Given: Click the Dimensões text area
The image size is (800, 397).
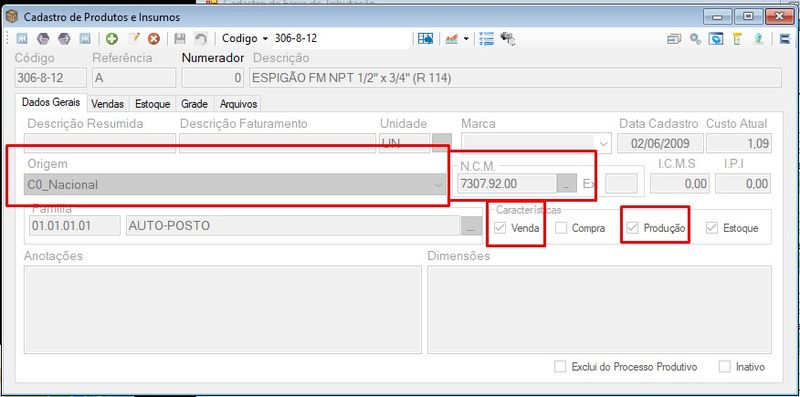Looking at the screenshot, I should tap(599, 310).
